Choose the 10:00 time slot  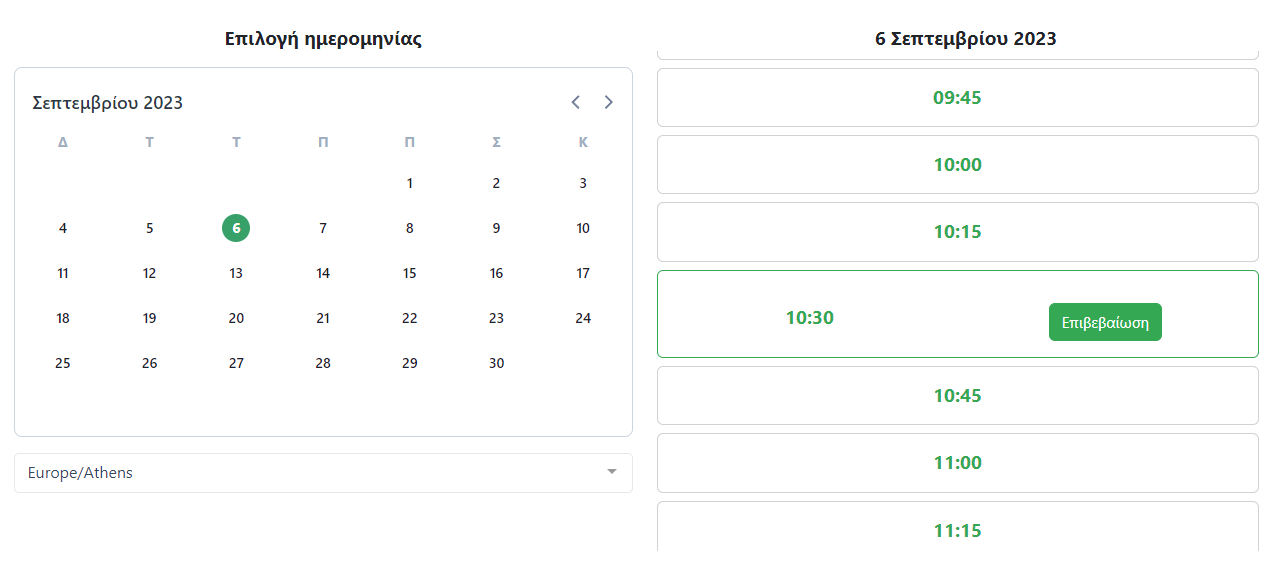957,165
